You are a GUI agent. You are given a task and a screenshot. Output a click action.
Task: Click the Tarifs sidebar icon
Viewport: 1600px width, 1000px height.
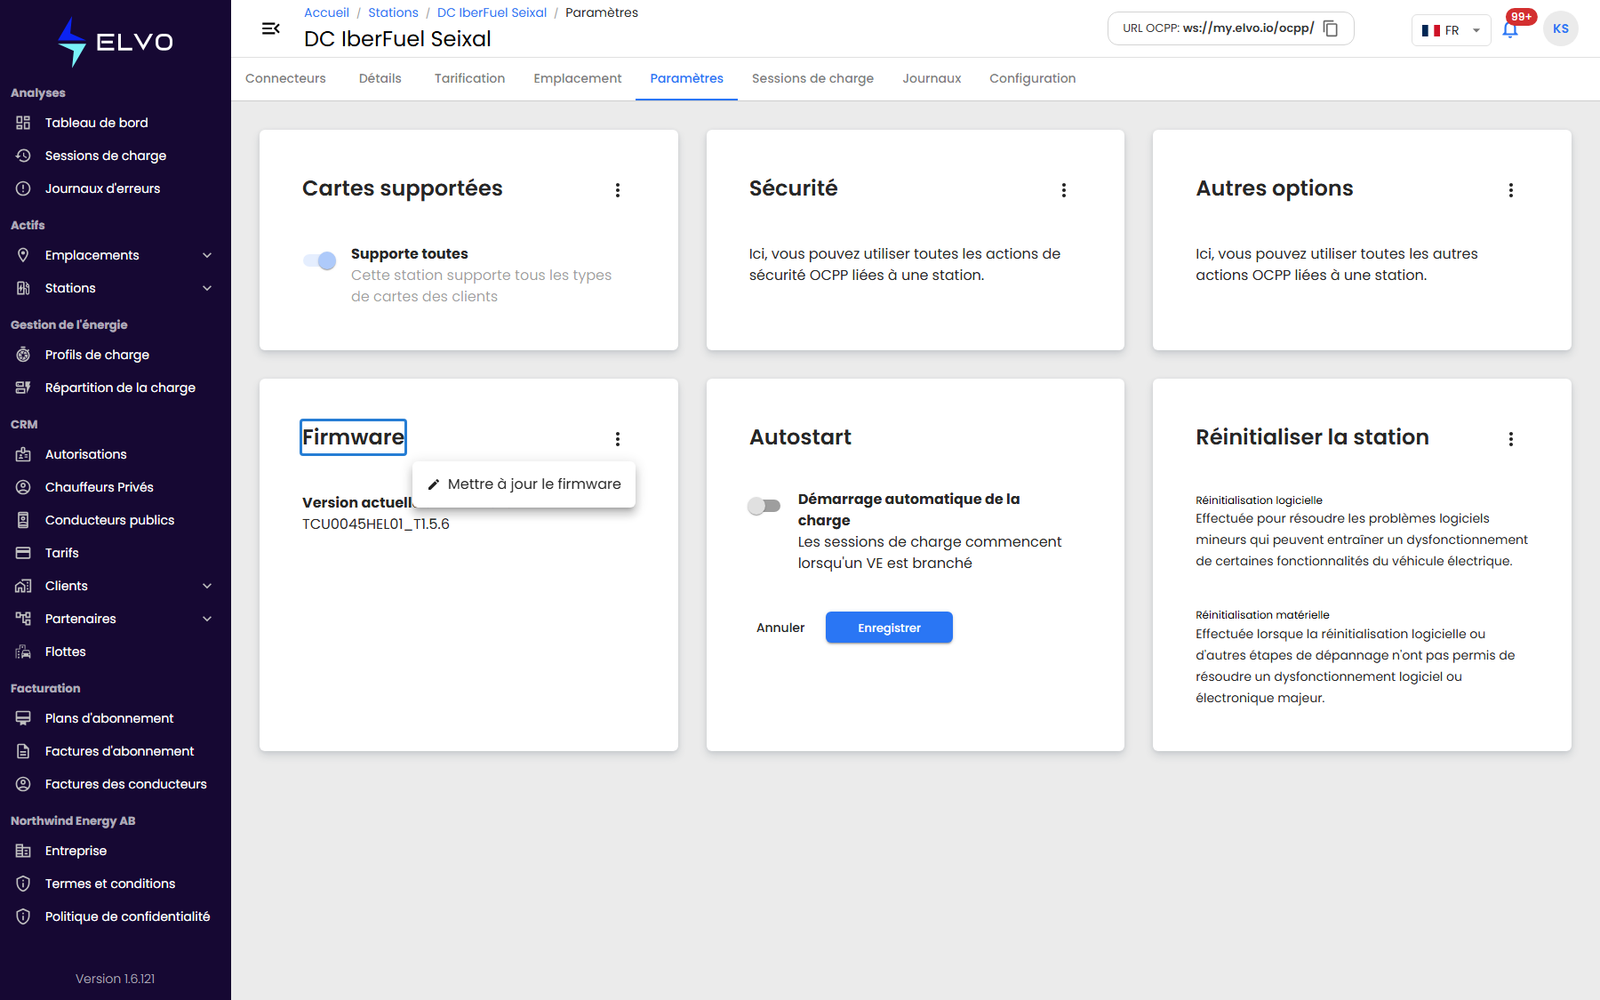[23, 553]
